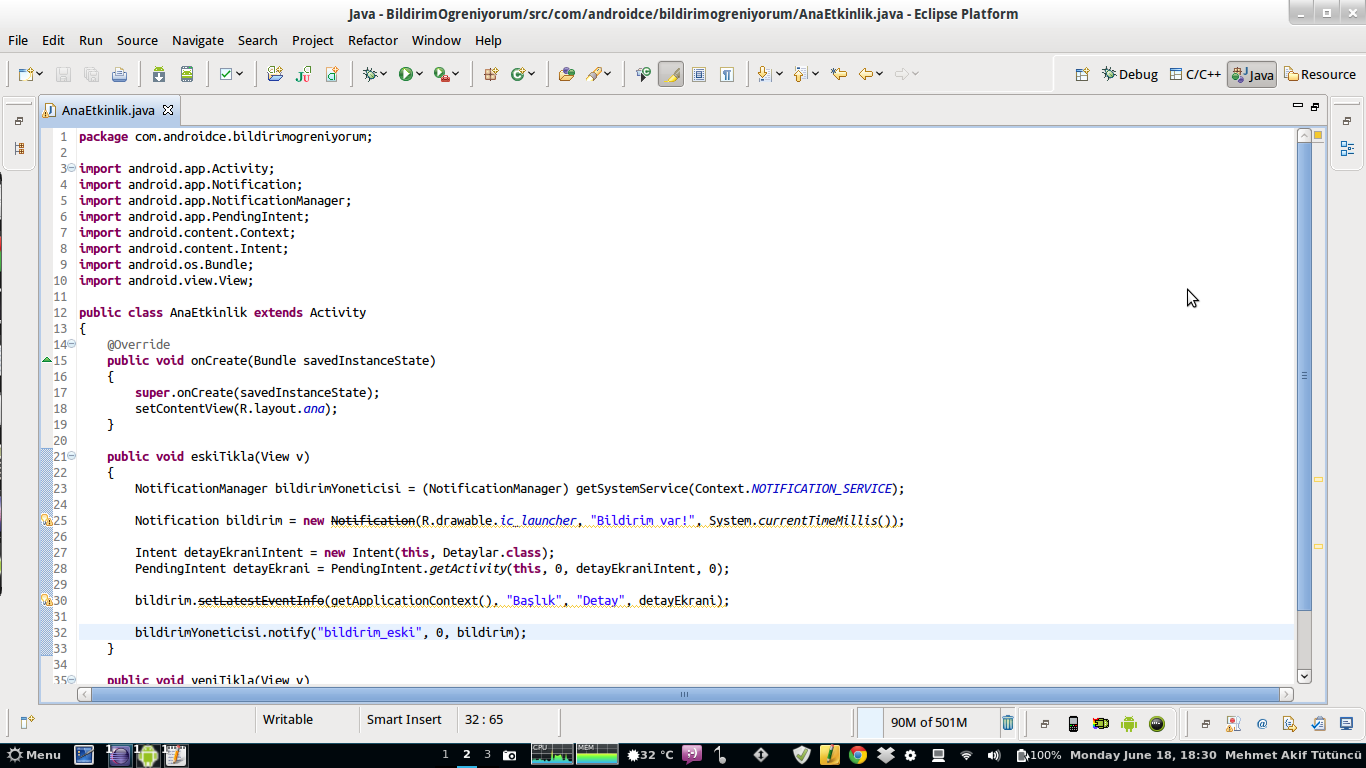Toggle Mark Occurrences highlighter button
Screen dimensions: 1366x768
pos(671,74)
